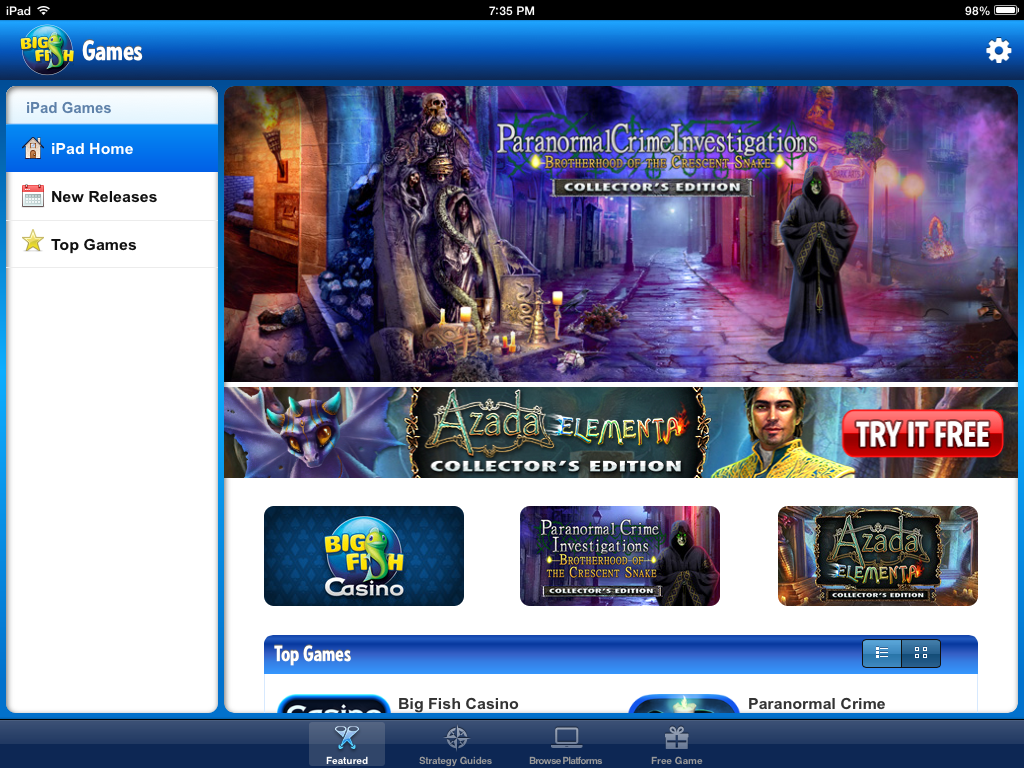
Task: Tap the Top Games section header text
Action: (x=312, y=654)
